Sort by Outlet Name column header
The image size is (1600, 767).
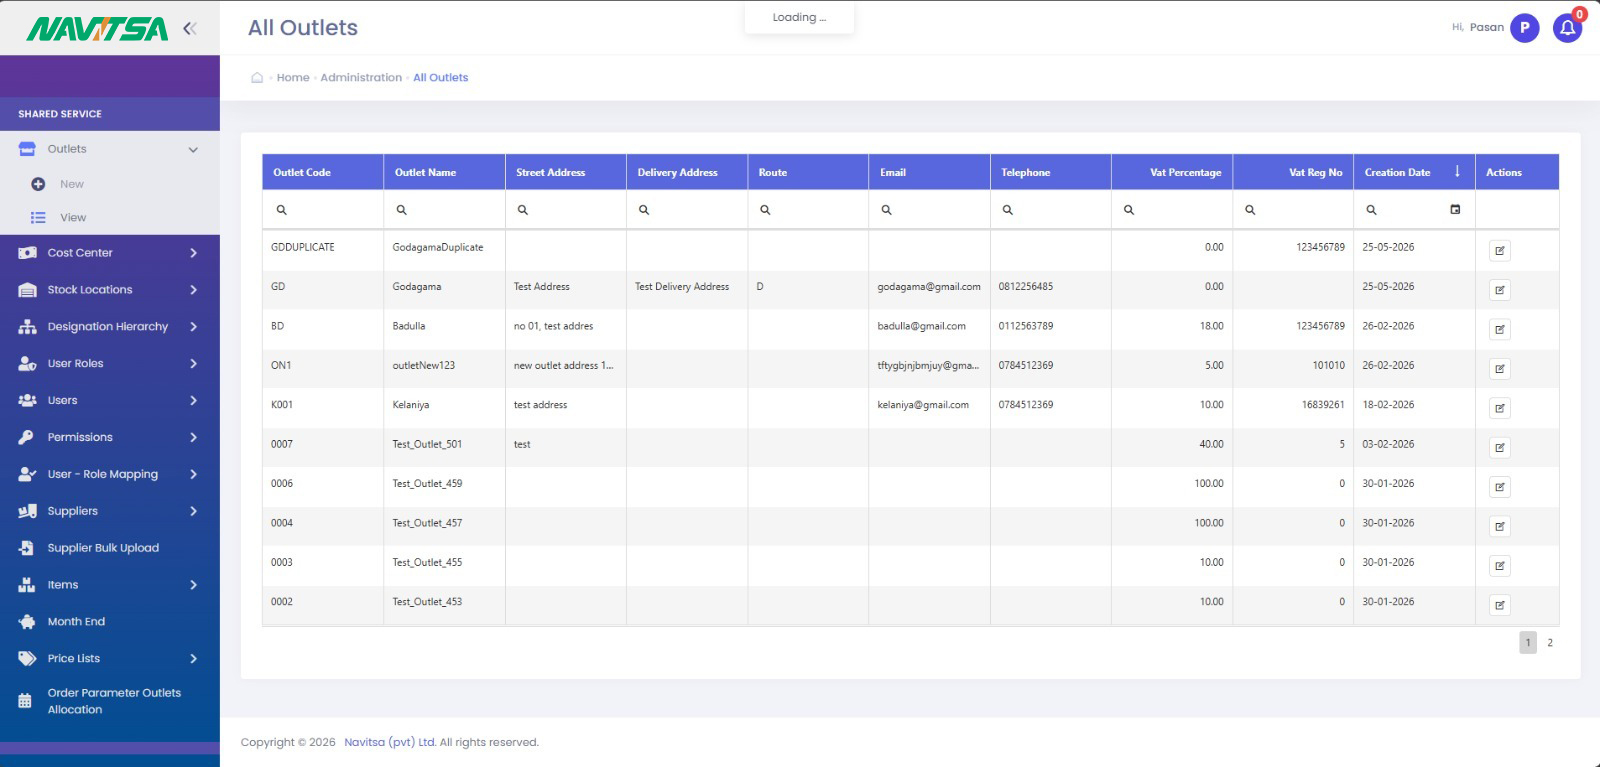point(444,172)
